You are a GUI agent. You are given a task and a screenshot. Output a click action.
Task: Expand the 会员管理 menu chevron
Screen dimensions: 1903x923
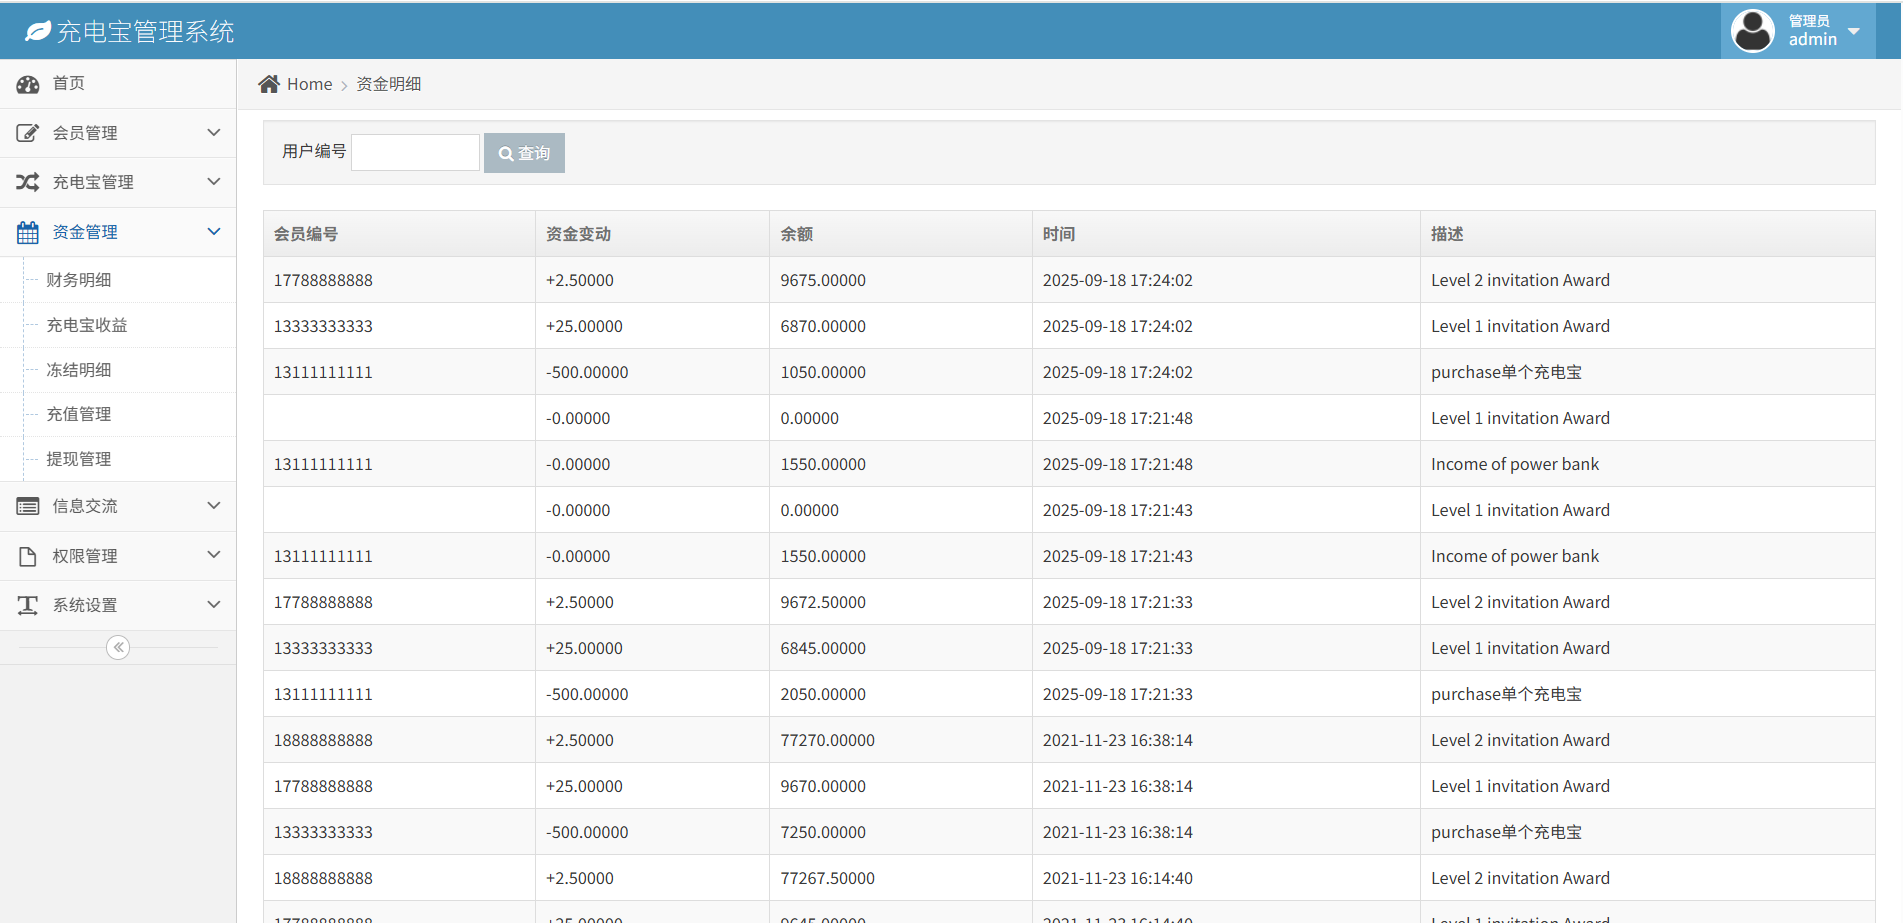[213, 133]
